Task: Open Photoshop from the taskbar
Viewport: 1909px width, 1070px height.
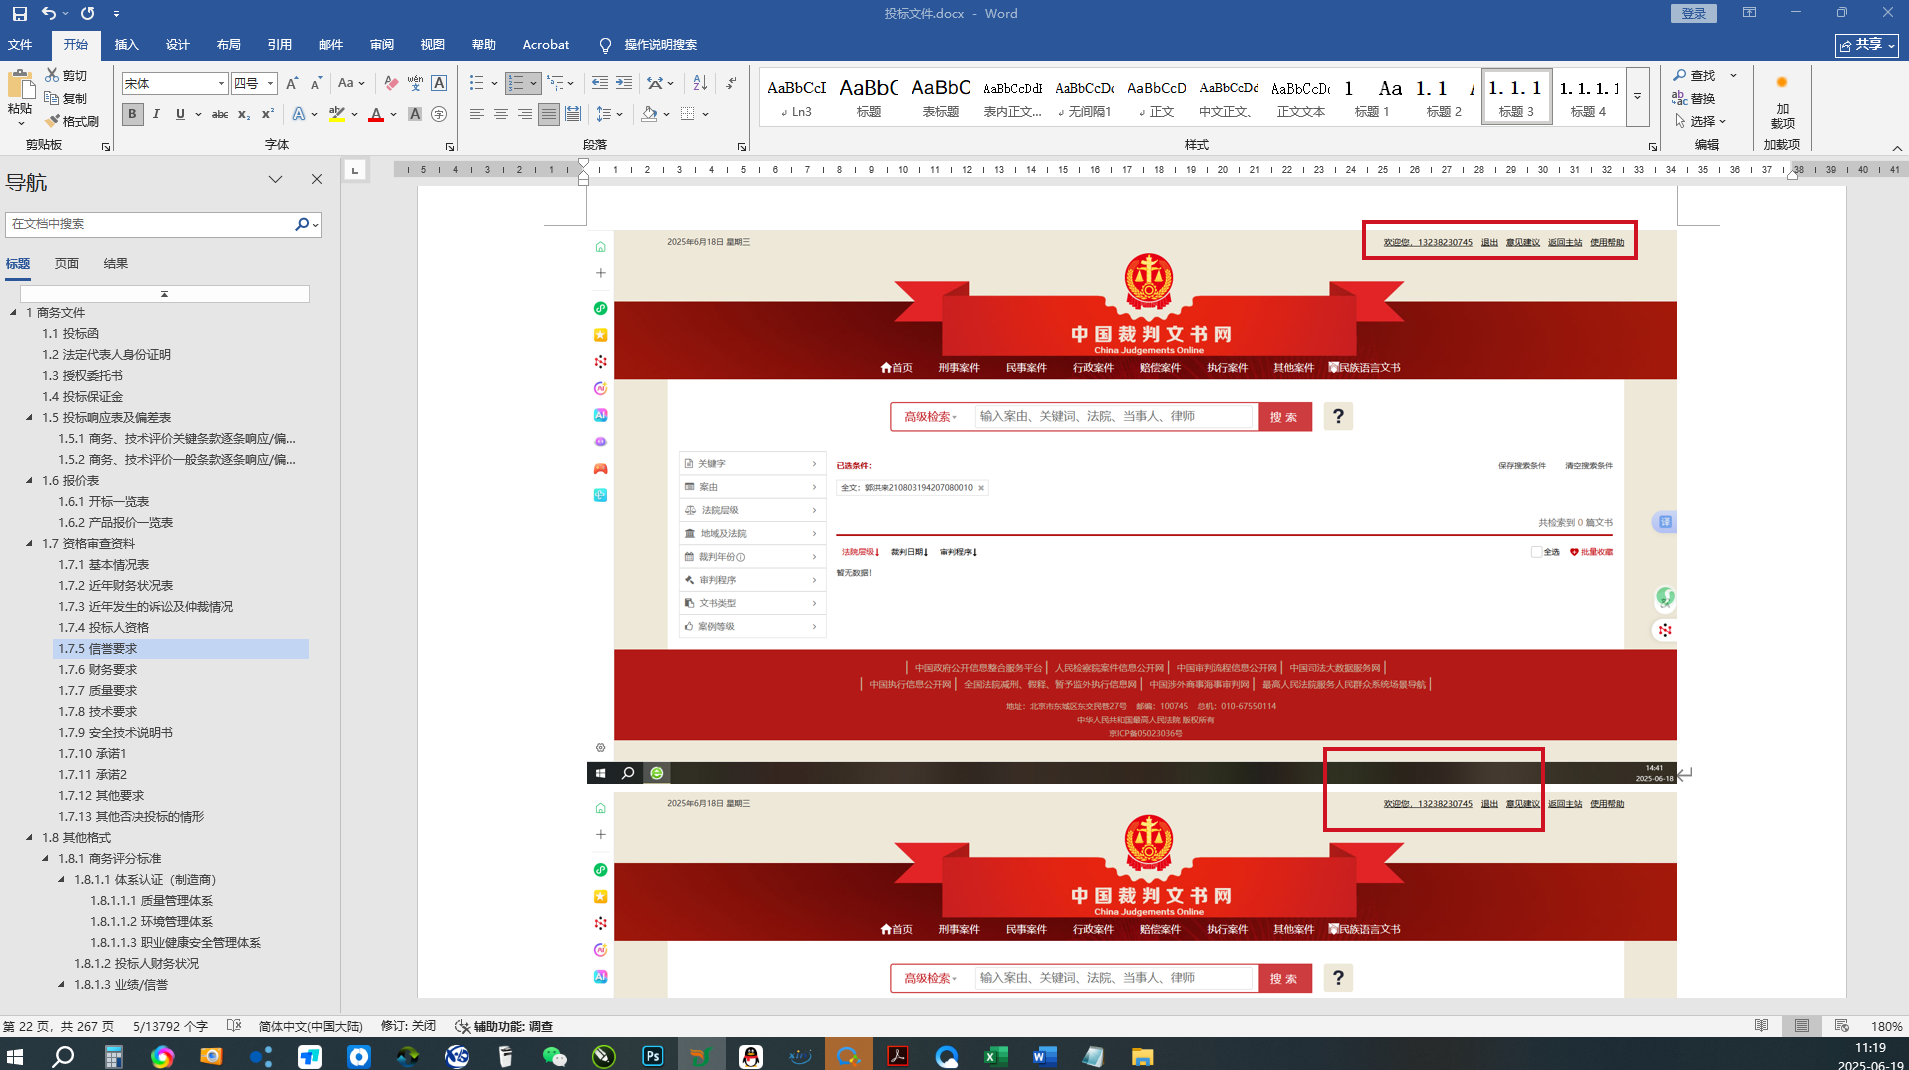Action: 653,1056
